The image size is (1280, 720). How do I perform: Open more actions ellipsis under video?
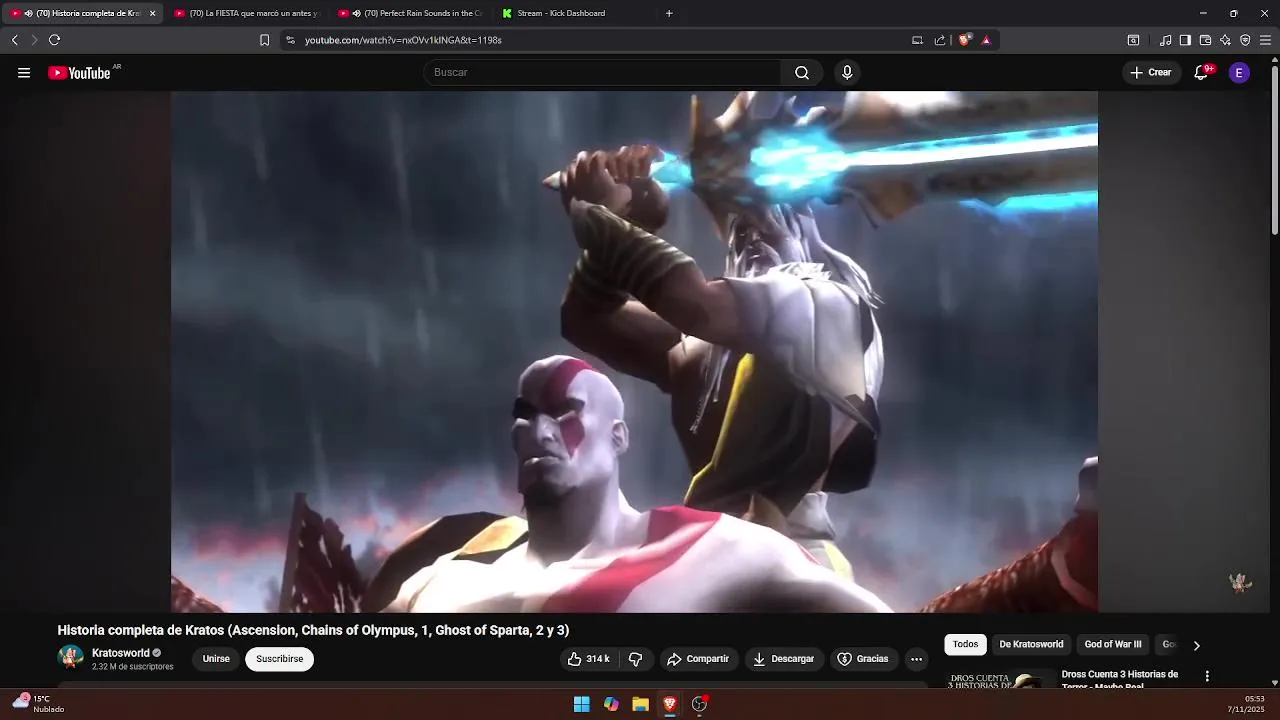click(x=916, y=659)
